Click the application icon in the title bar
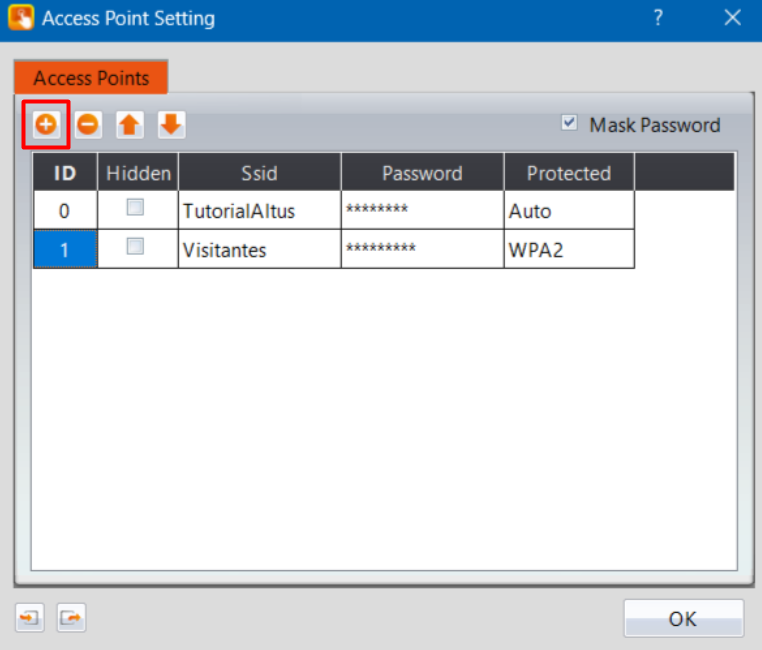762x650 pixels. click(20, 18)
